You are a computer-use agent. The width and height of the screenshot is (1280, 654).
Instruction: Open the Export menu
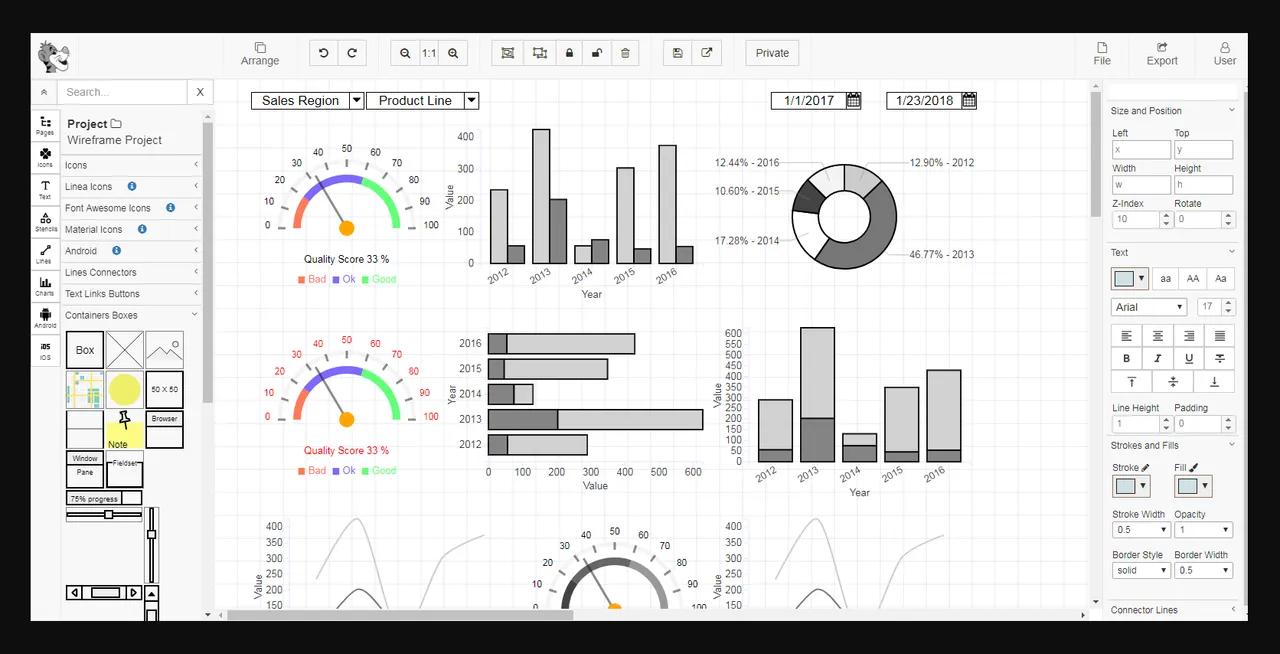pyautogui.click(x=1162, y=54)
